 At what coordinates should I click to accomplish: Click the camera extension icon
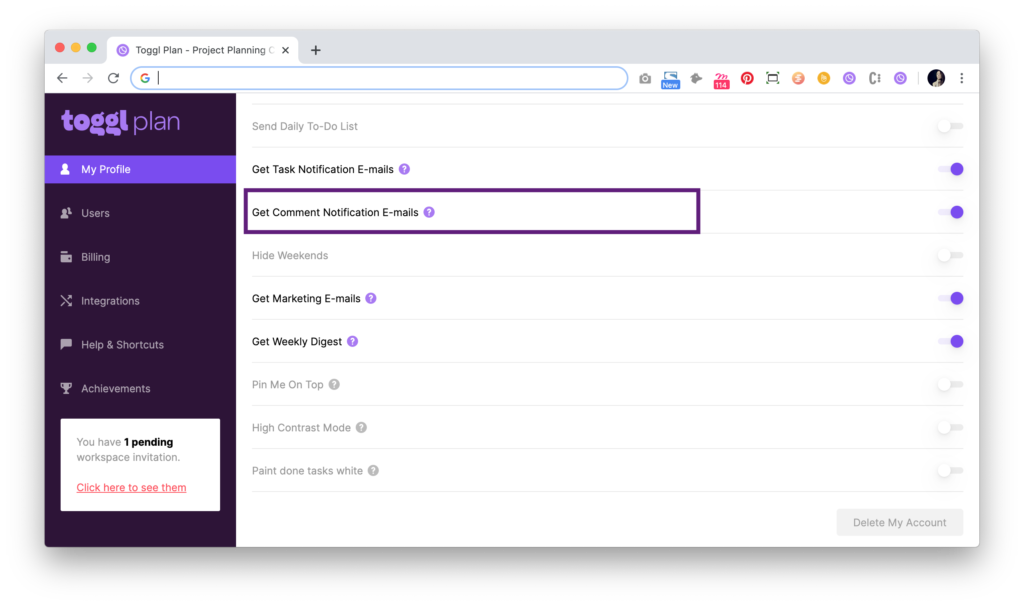(645, 78)
